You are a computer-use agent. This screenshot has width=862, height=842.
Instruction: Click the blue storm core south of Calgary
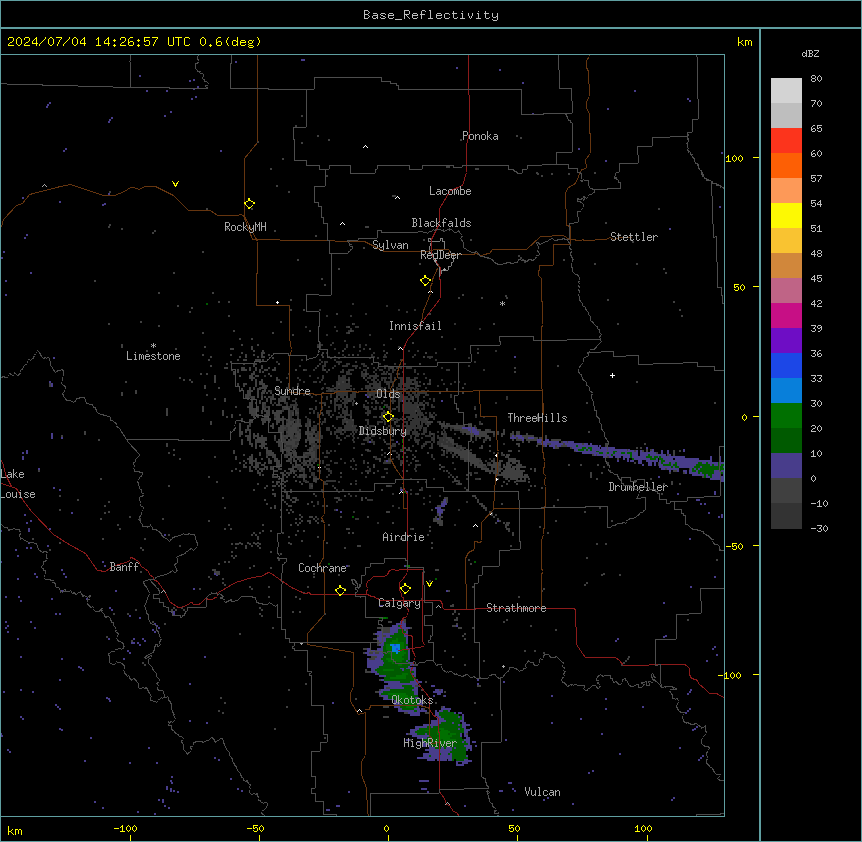(x=395, y=649)
